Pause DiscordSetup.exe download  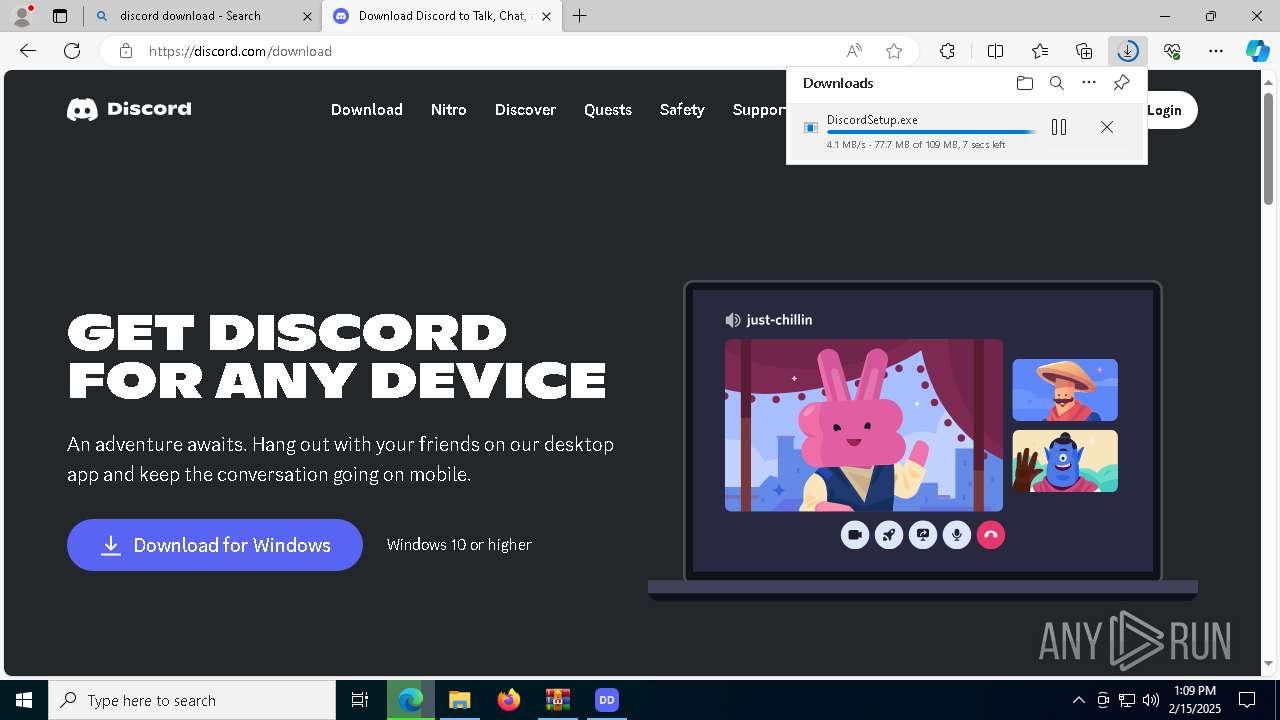pyautogui.click(x=1059, y=127)
